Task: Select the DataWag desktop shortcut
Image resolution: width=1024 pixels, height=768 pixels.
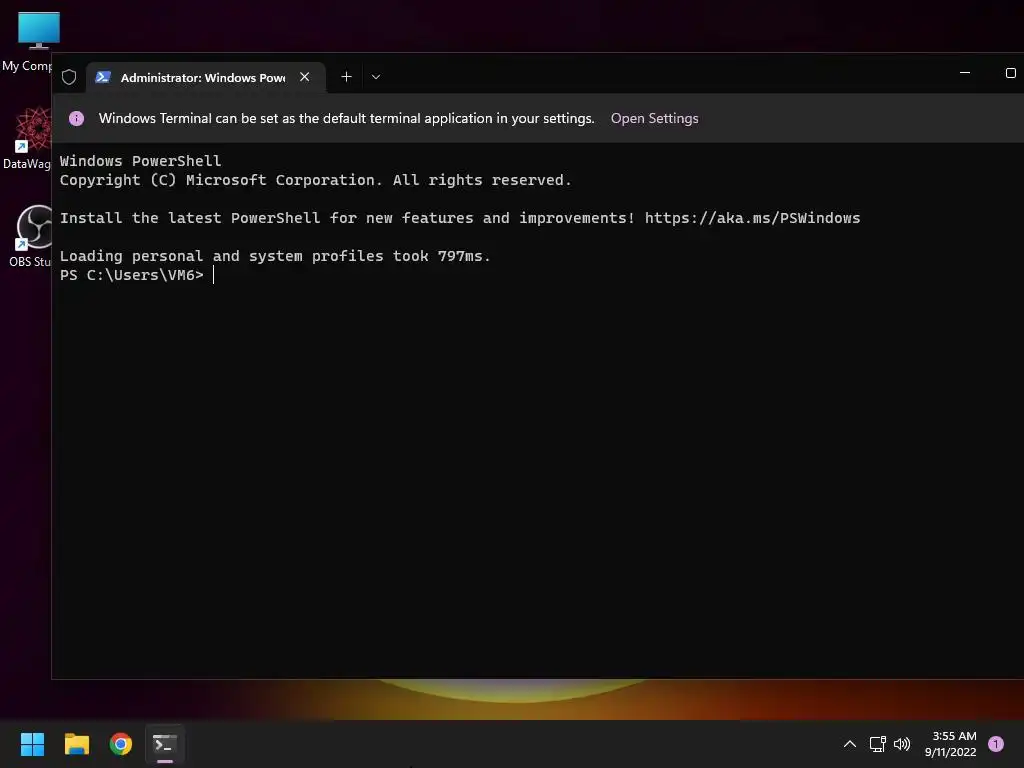Action: [27, 138]
